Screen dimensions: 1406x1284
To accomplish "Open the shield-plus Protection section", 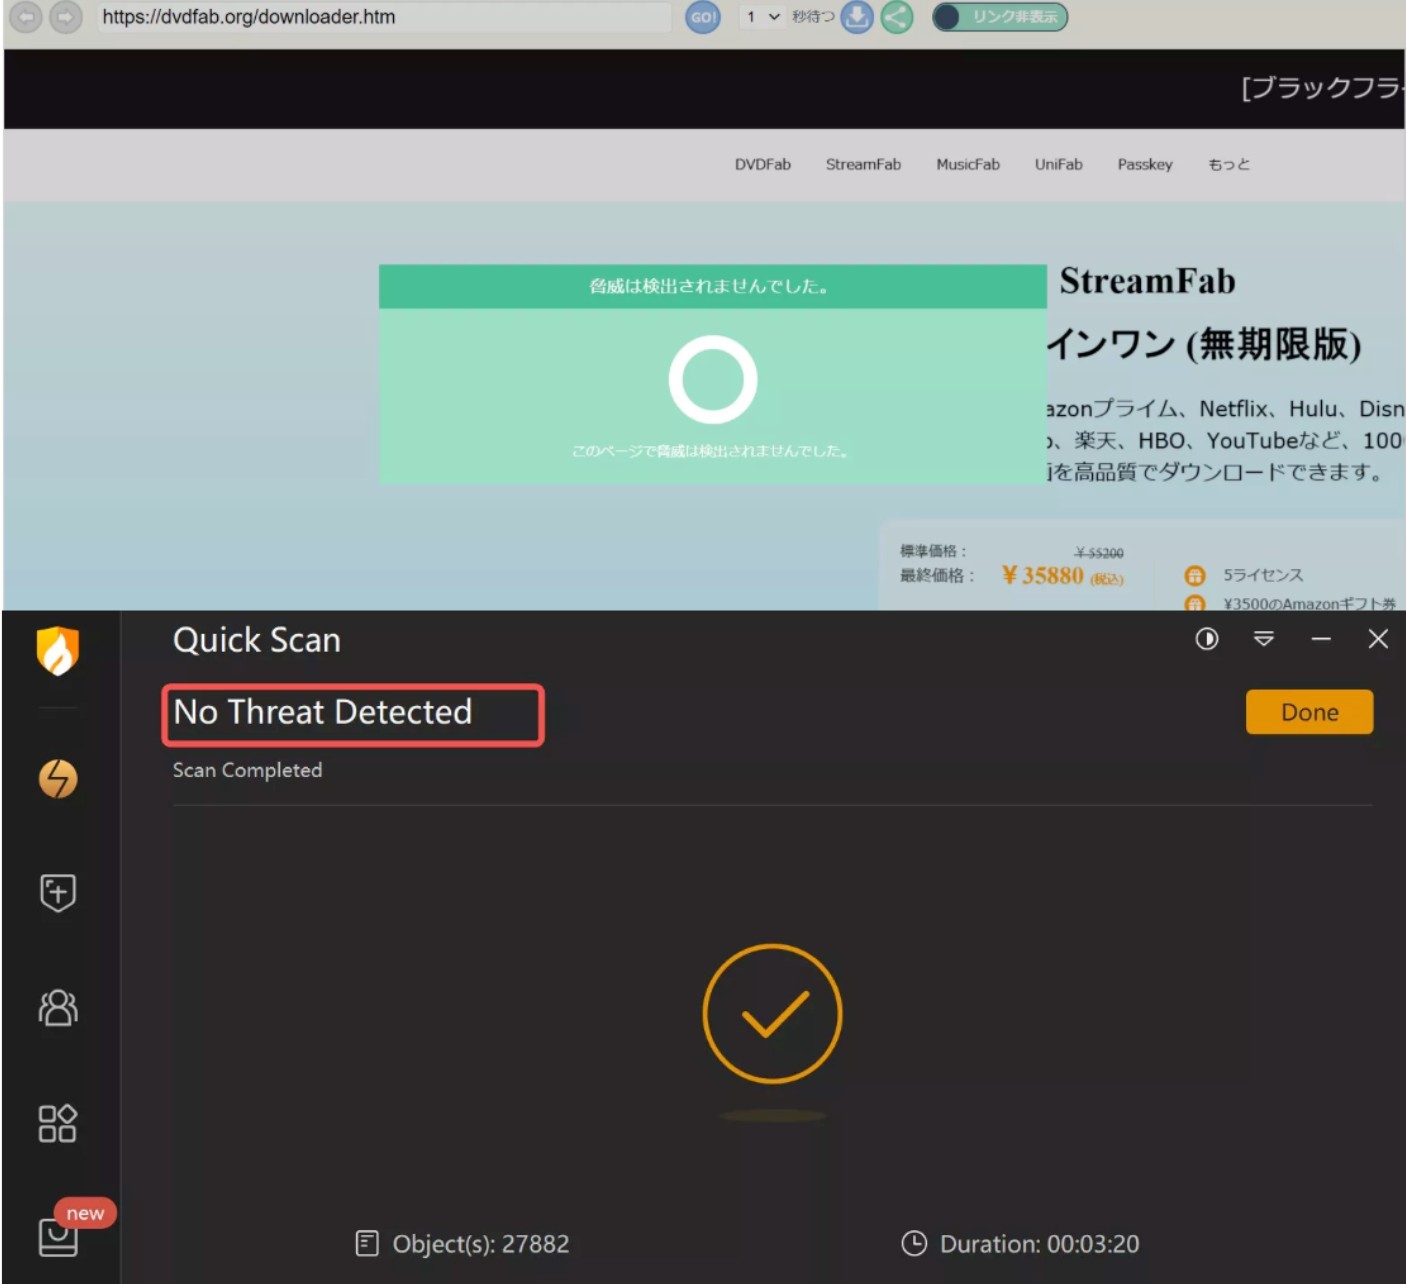I will click(57, 894).
